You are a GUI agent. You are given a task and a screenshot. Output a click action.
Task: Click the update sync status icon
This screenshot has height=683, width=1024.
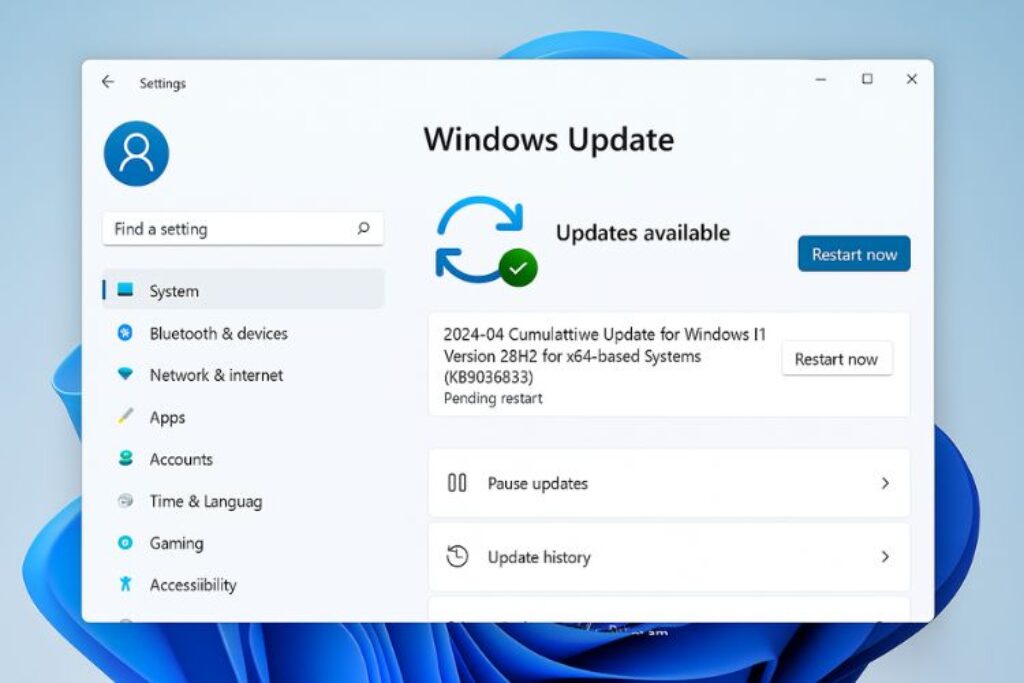(485, 240)
